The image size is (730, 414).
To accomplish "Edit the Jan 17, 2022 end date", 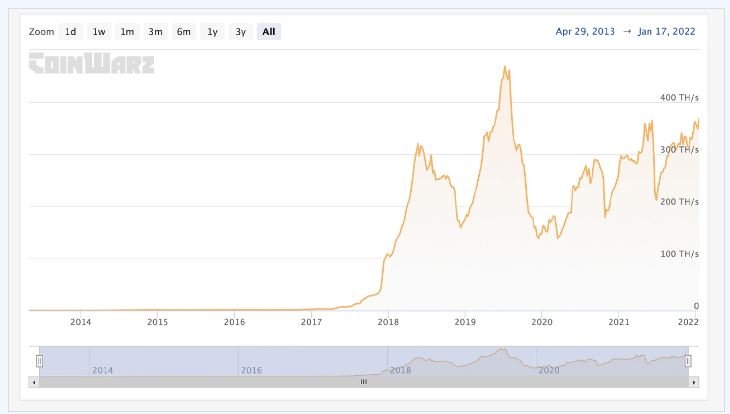I will [x=666, y=32].
